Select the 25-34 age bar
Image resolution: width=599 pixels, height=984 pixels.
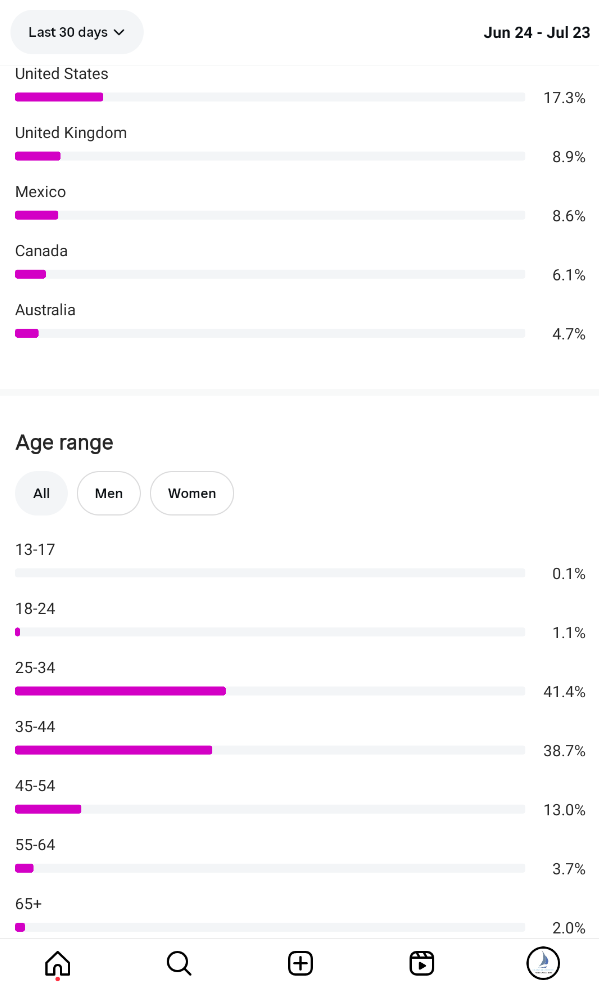tap(270, 691)
